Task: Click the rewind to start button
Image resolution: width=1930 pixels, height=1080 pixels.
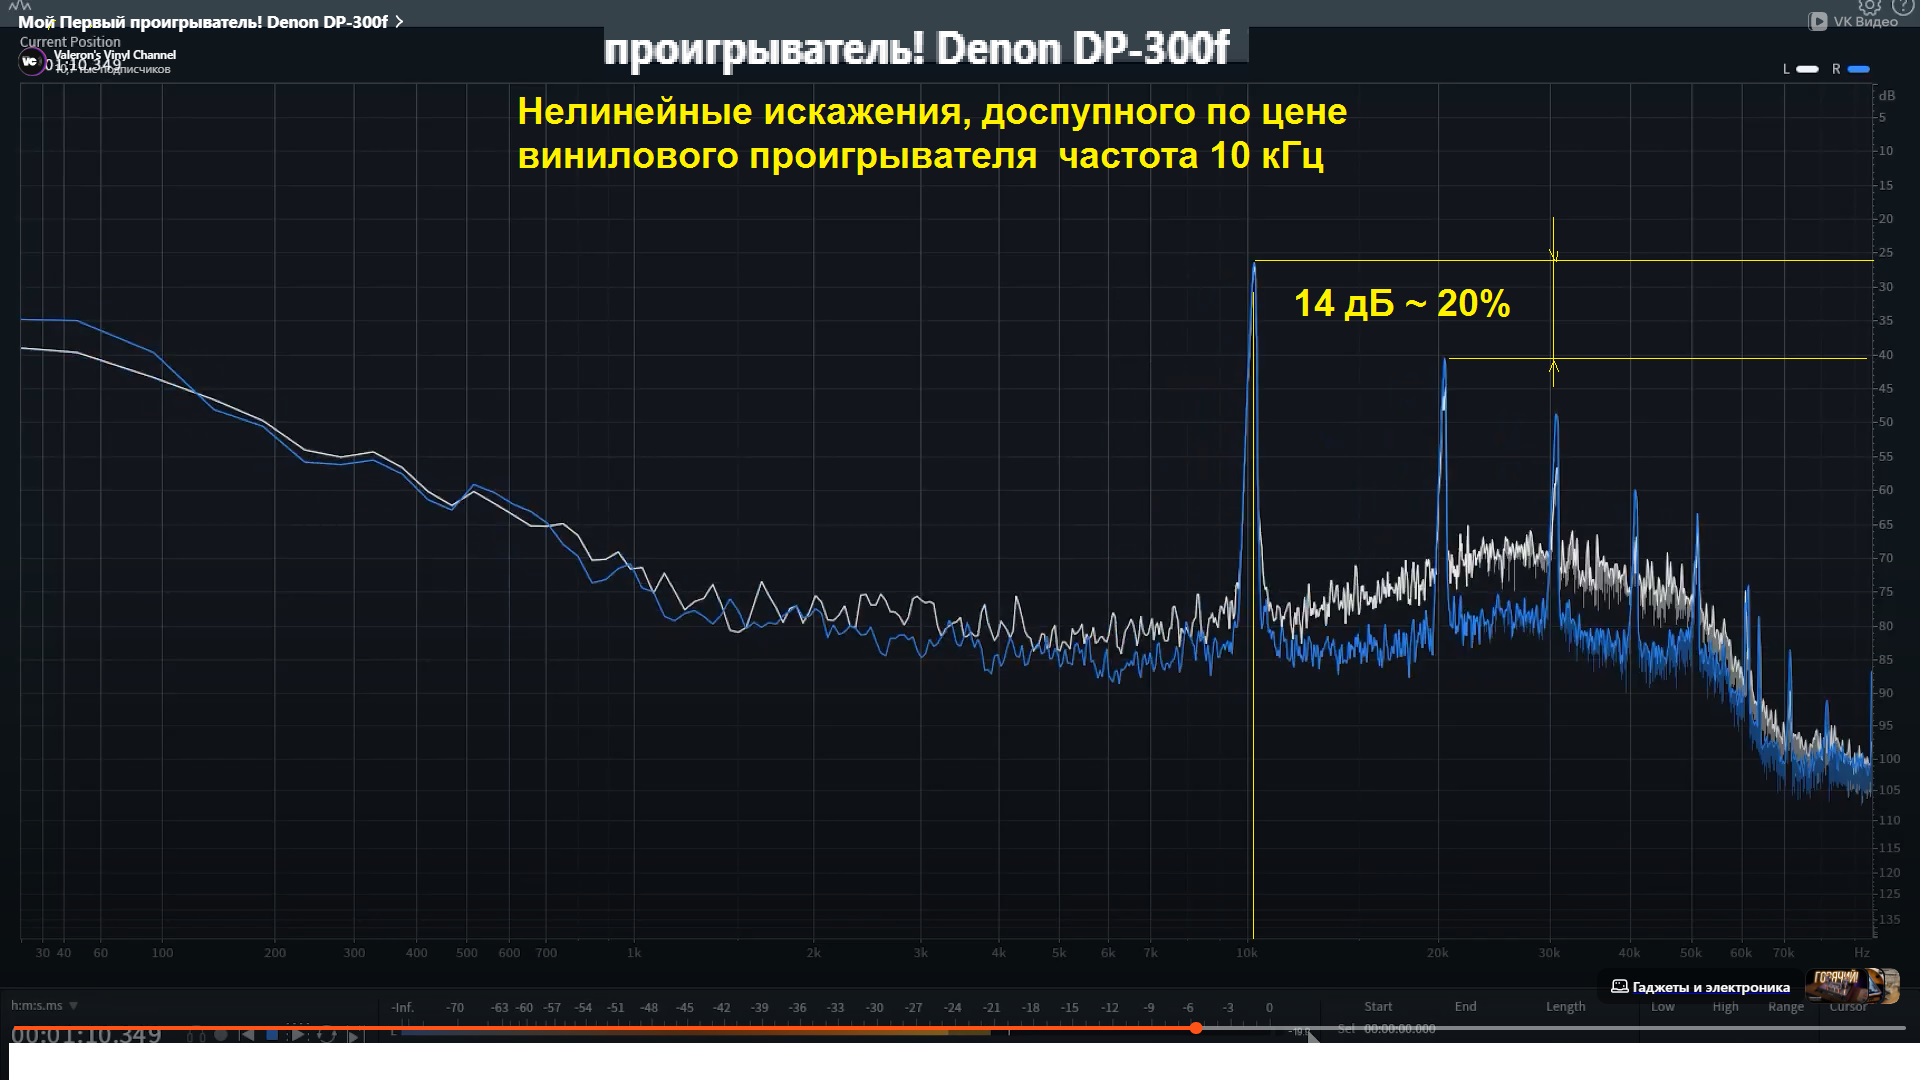Action: 247,1035
